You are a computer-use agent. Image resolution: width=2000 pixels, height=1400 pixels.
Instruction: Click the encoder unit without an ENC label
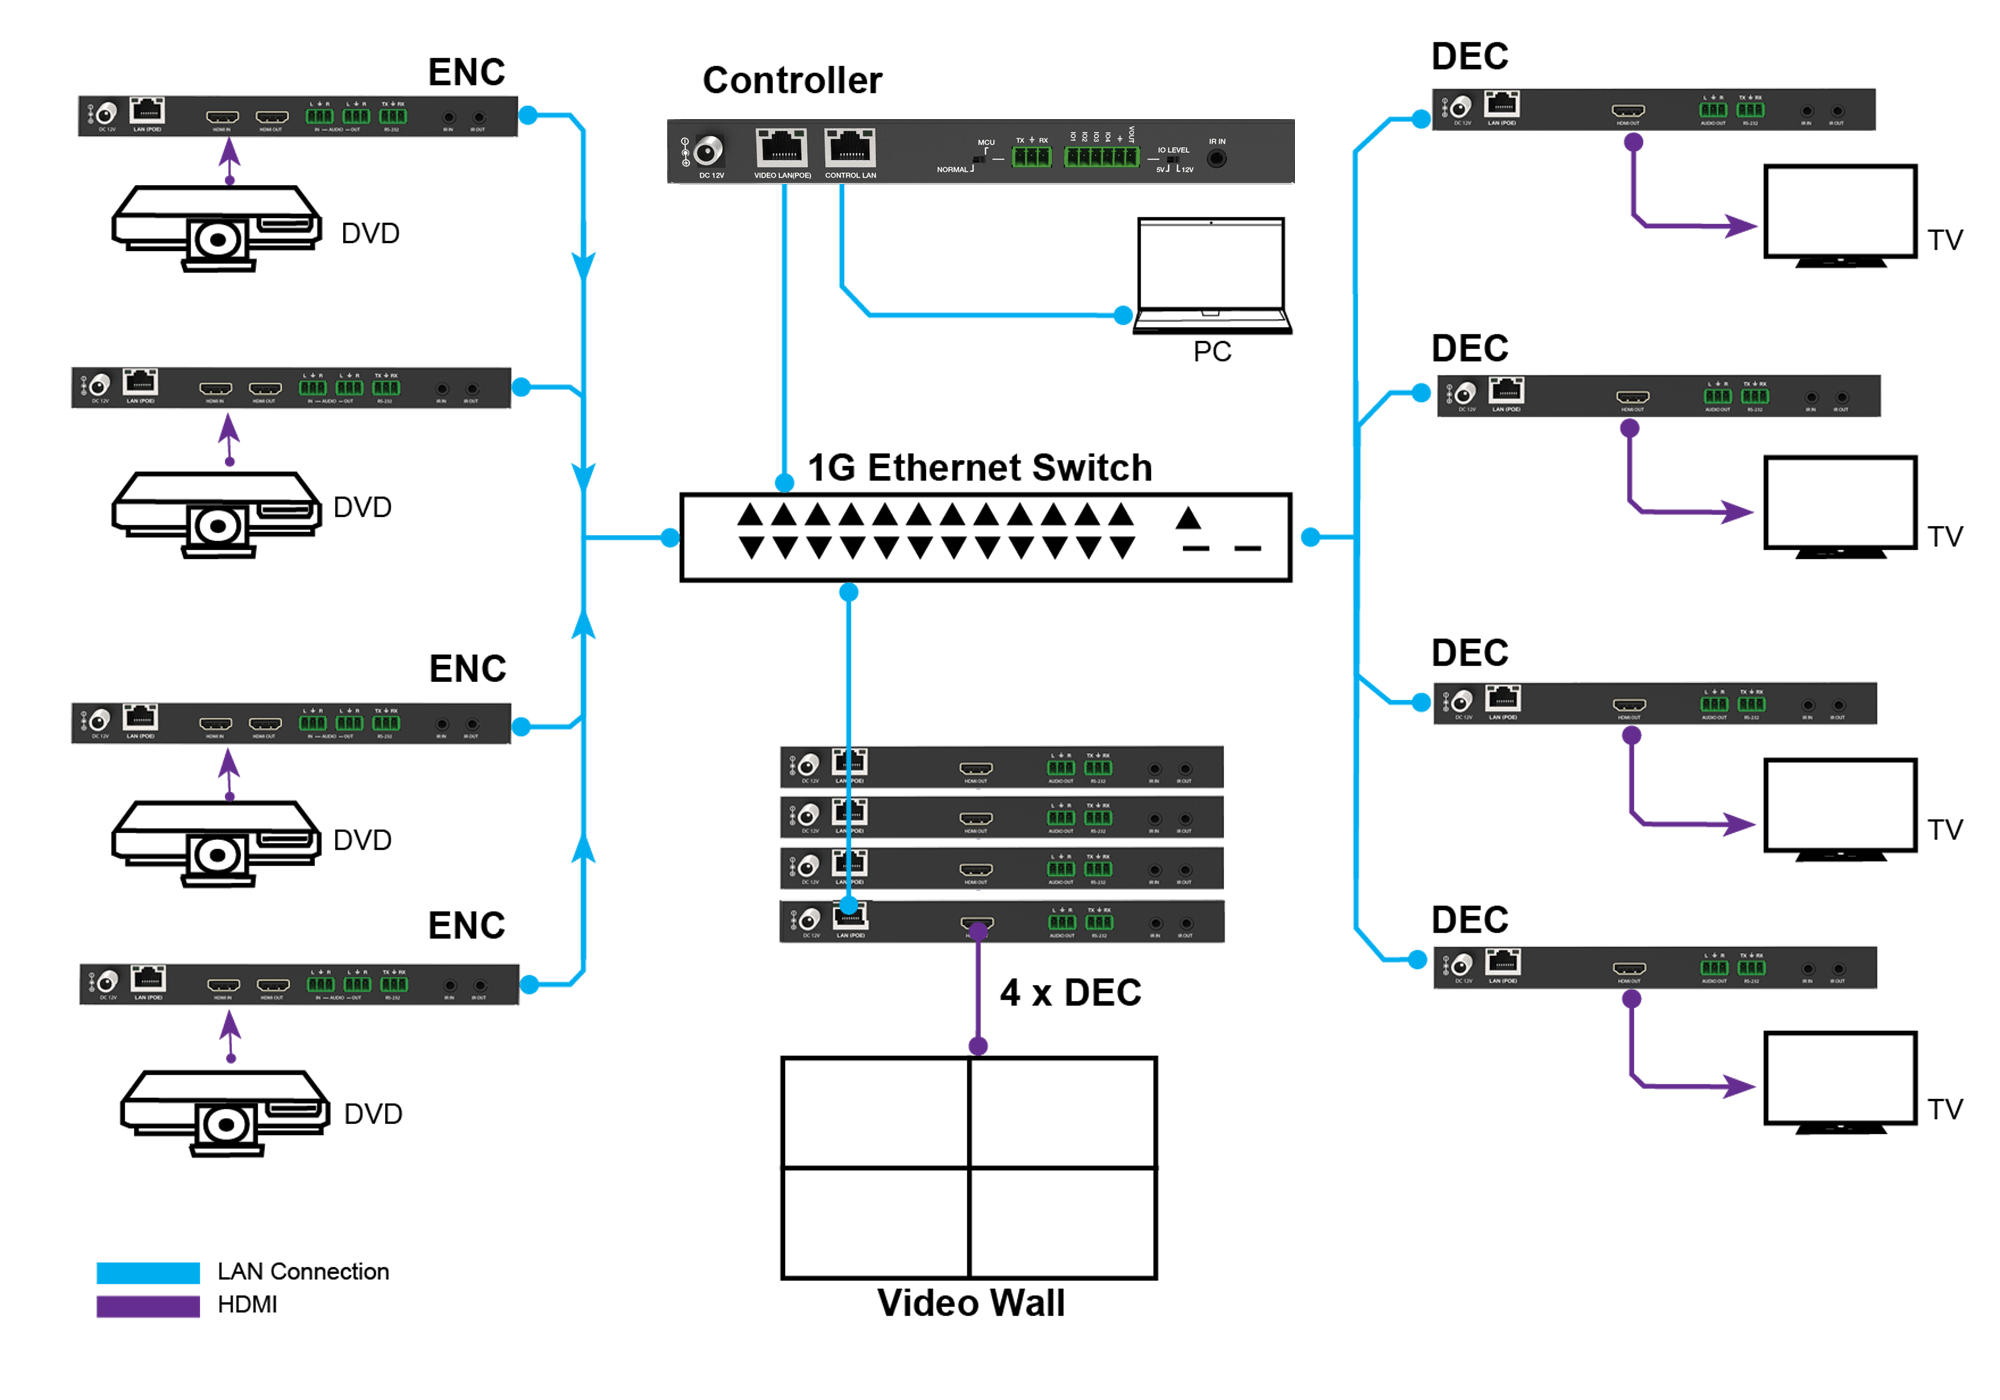pos(291,388)
